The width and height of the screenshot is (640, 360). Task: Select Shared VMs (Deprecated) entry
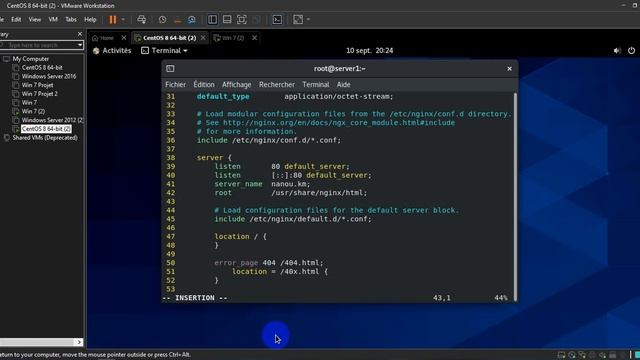[x=45, y=138]
